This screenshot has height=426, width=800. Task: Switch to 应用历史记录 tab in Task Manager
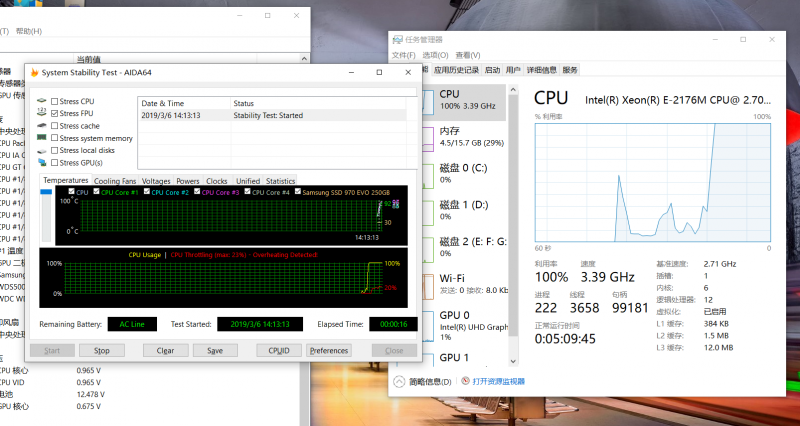[456, 70]
